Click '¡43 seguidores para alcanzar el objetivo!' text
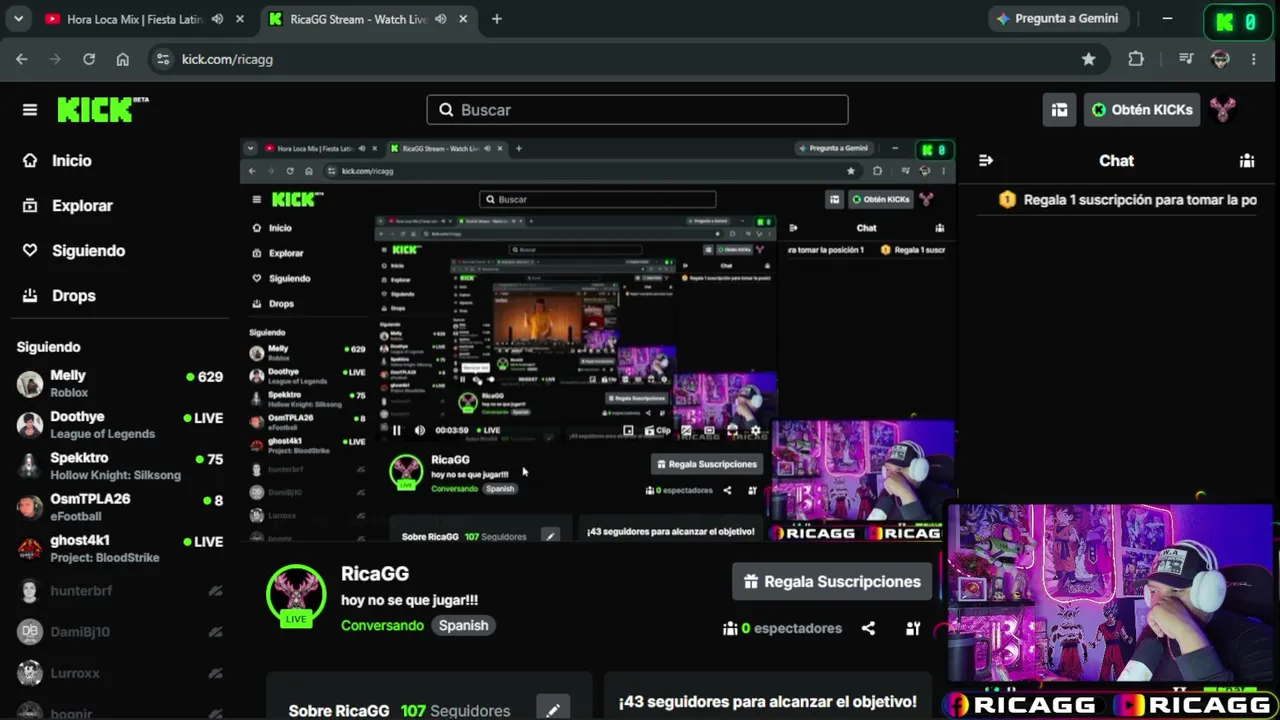The width and height of the screenshot is (1280, 720). click(x=768, y=702)
